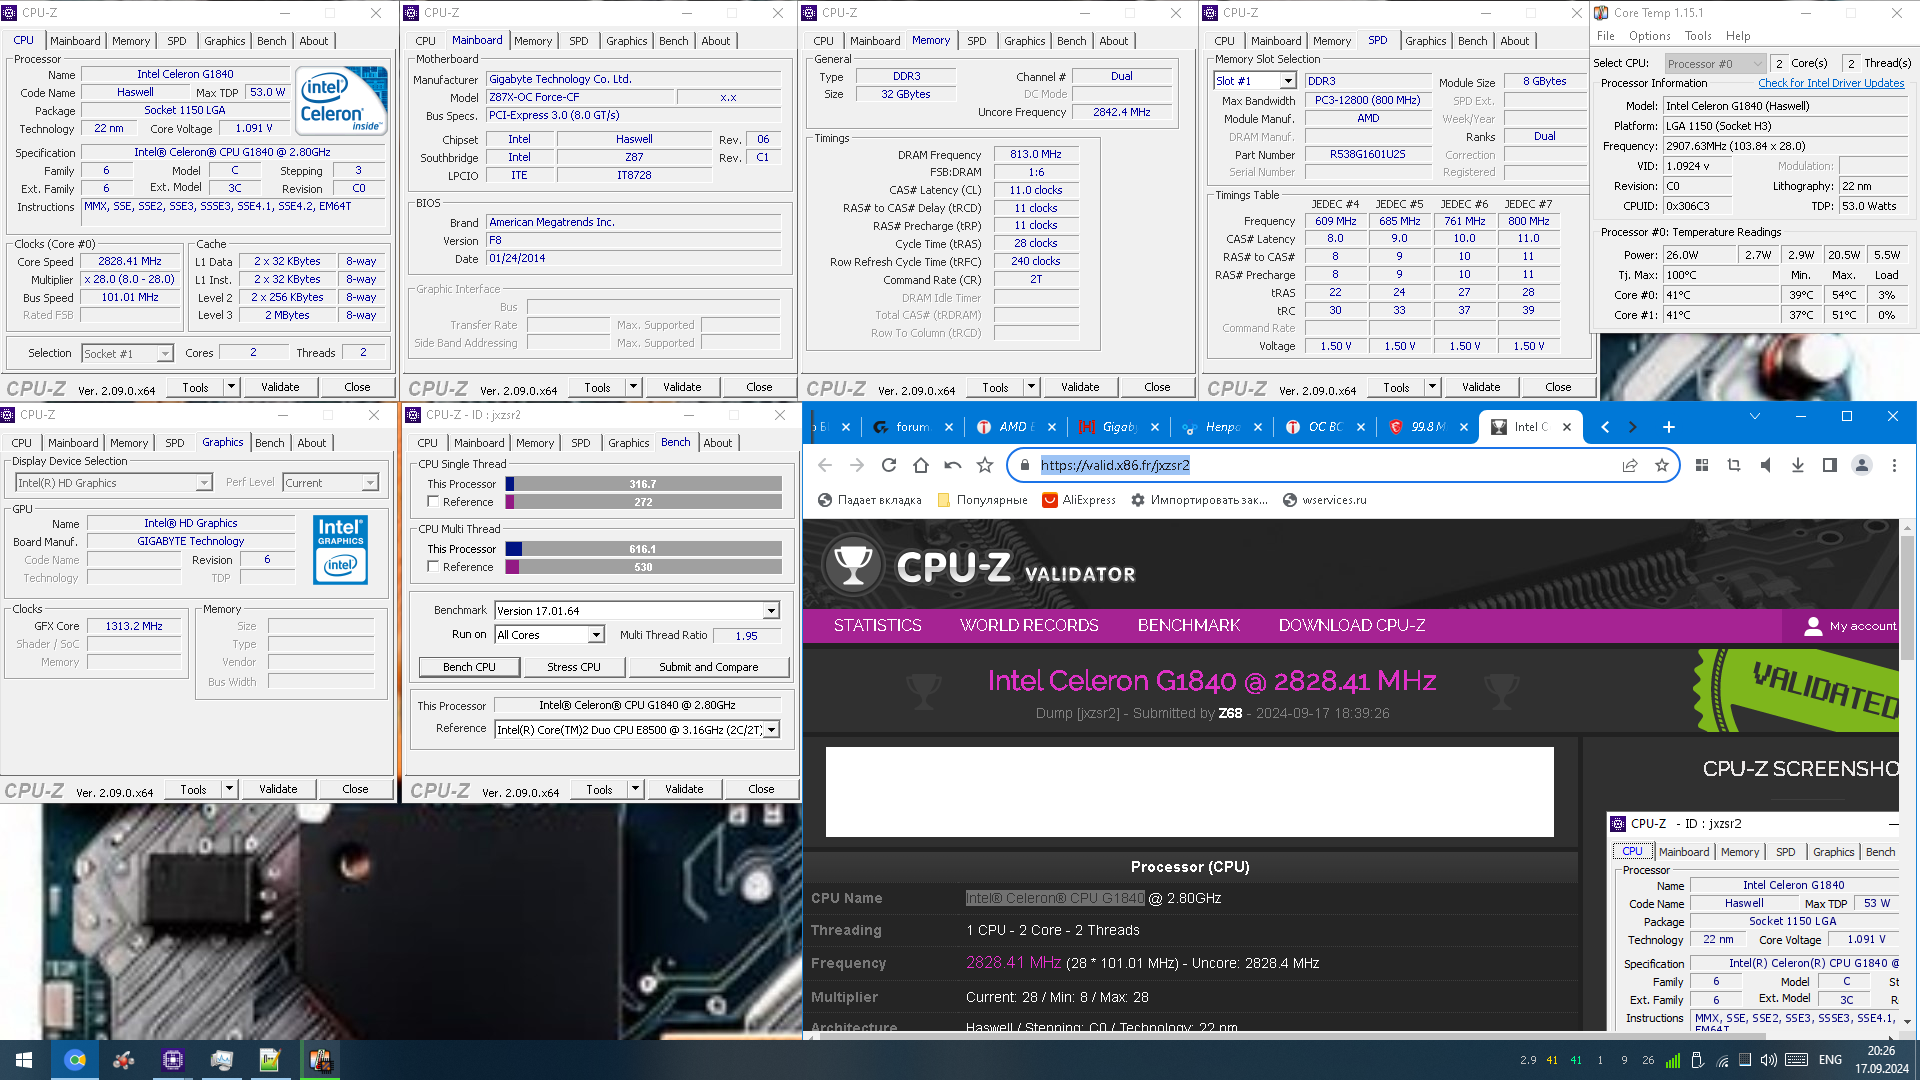Expand the Tools arrow in the Bench CPU-Z window
The image size is (1920, 1080).
(x=635, y=789)
